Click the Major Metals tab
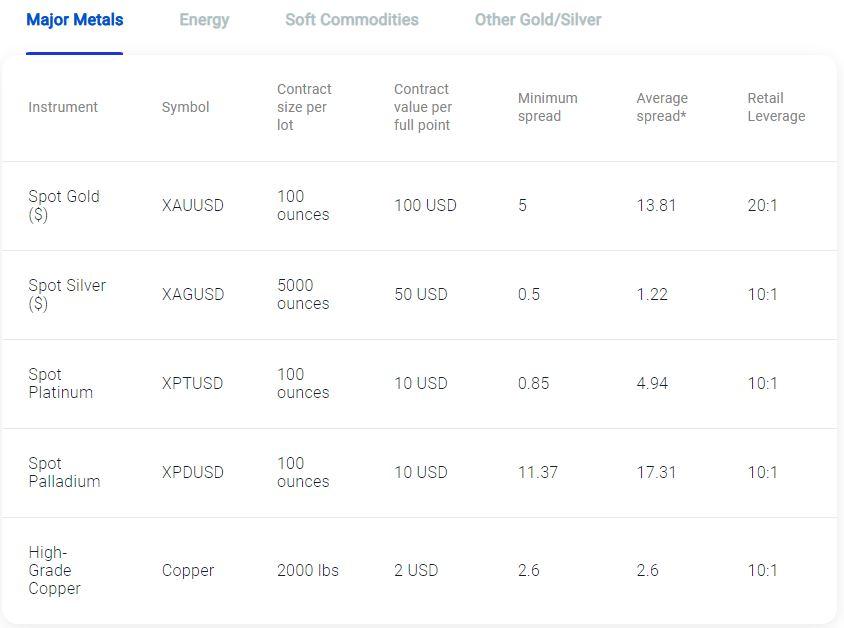Image resolution: width=844 pixels, height=628 pixels. [x=75, y=20]
